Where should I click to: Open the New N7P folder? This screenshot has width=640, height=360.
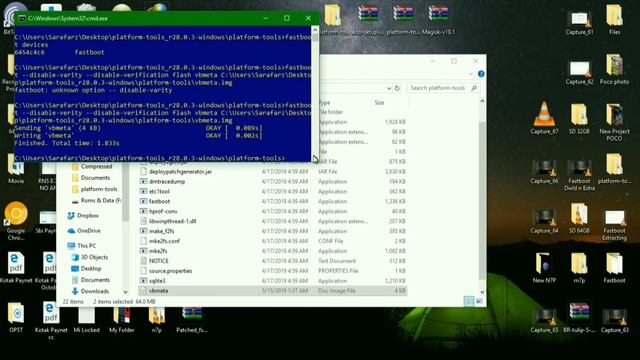[x=544, y=268]
